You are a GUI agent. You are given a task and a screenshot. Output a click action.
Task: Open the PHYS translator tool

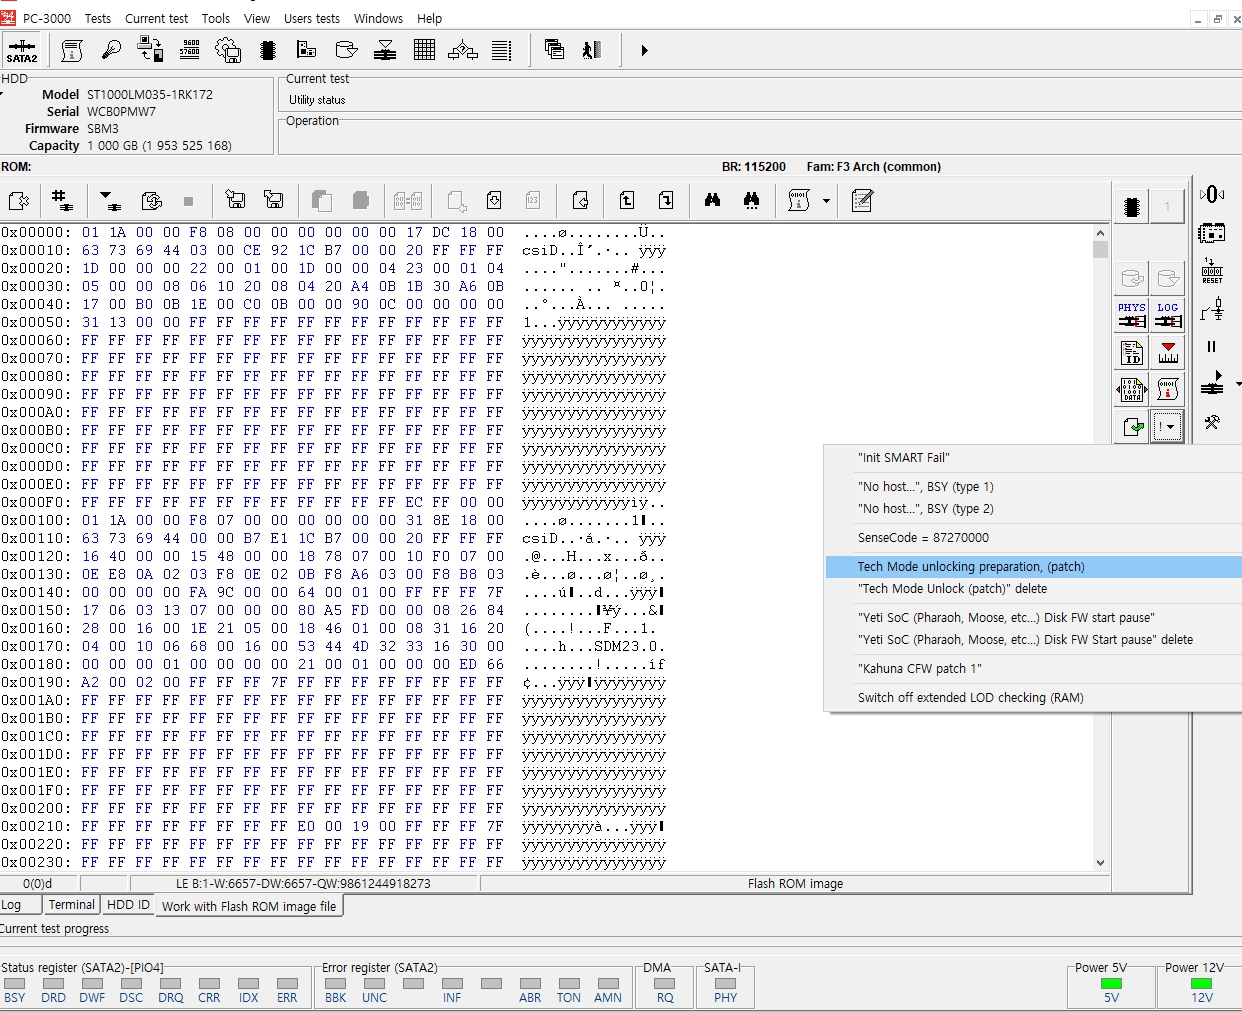click(1132, 315)
